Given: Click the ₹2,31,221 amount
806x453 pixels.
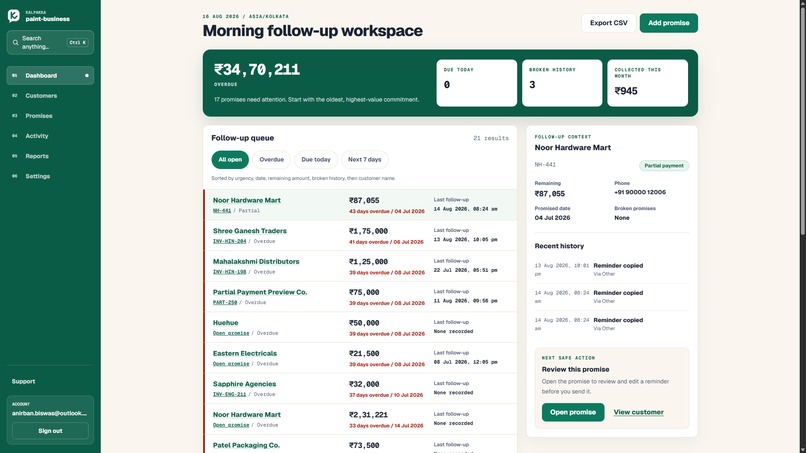Looking at the screenshot, I should [368, 415].
